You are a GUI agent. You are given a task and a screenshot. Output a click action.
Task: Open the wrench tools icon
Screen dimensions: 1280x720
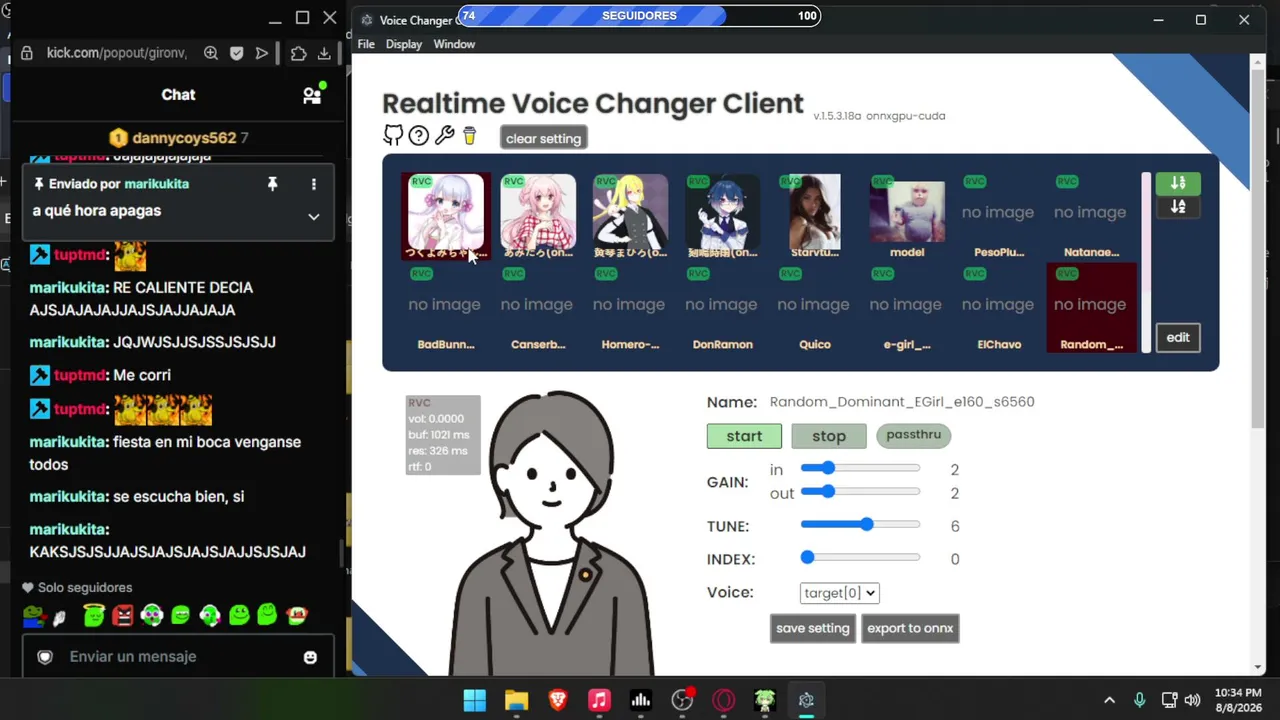tap(445, 136)
